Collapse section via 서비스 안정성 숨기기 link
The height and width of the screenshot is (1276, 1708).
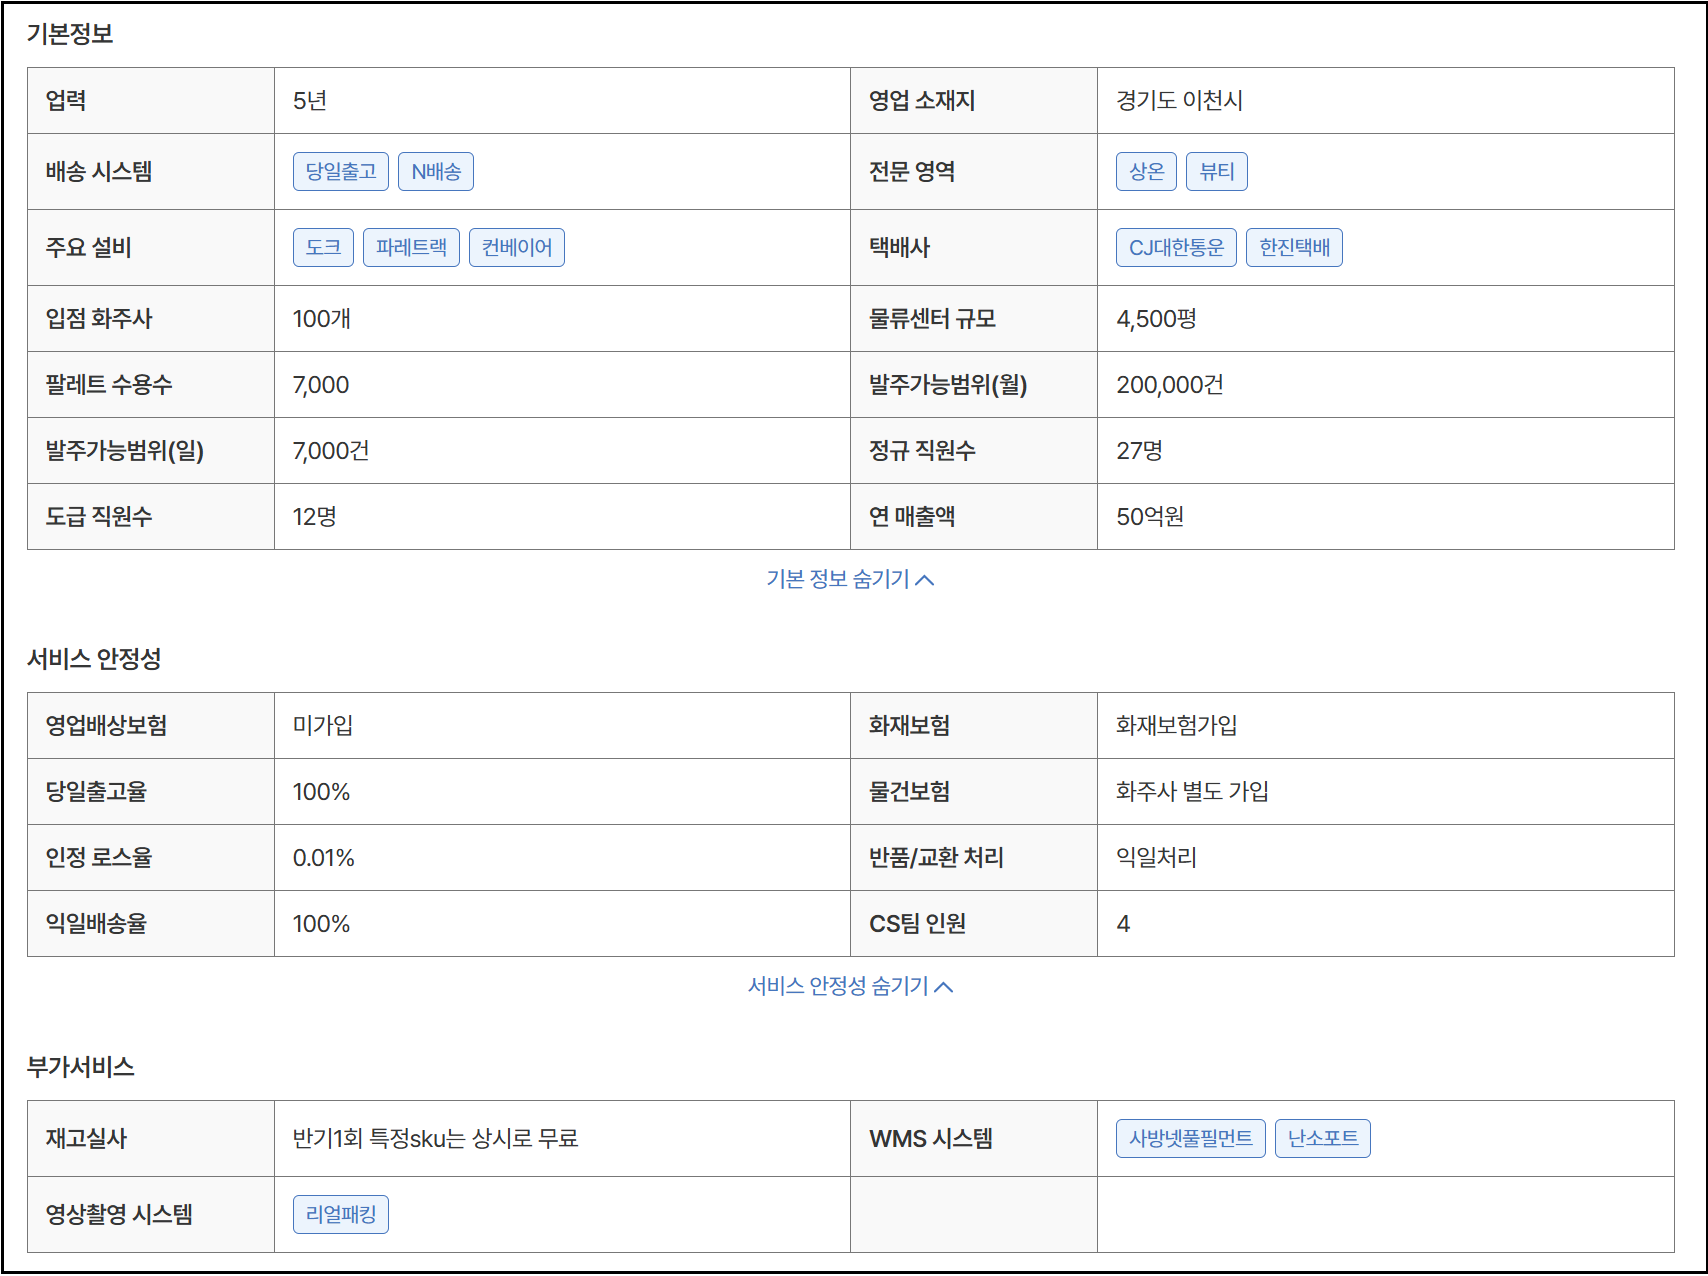(x=850, y=986)
